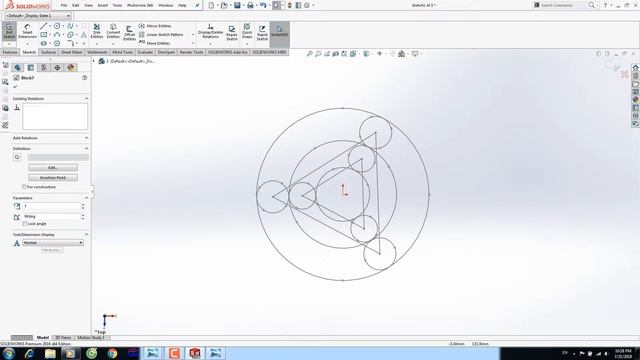640x360 pixels.
Task: Open the Tools menu
Action: point(117,5)
